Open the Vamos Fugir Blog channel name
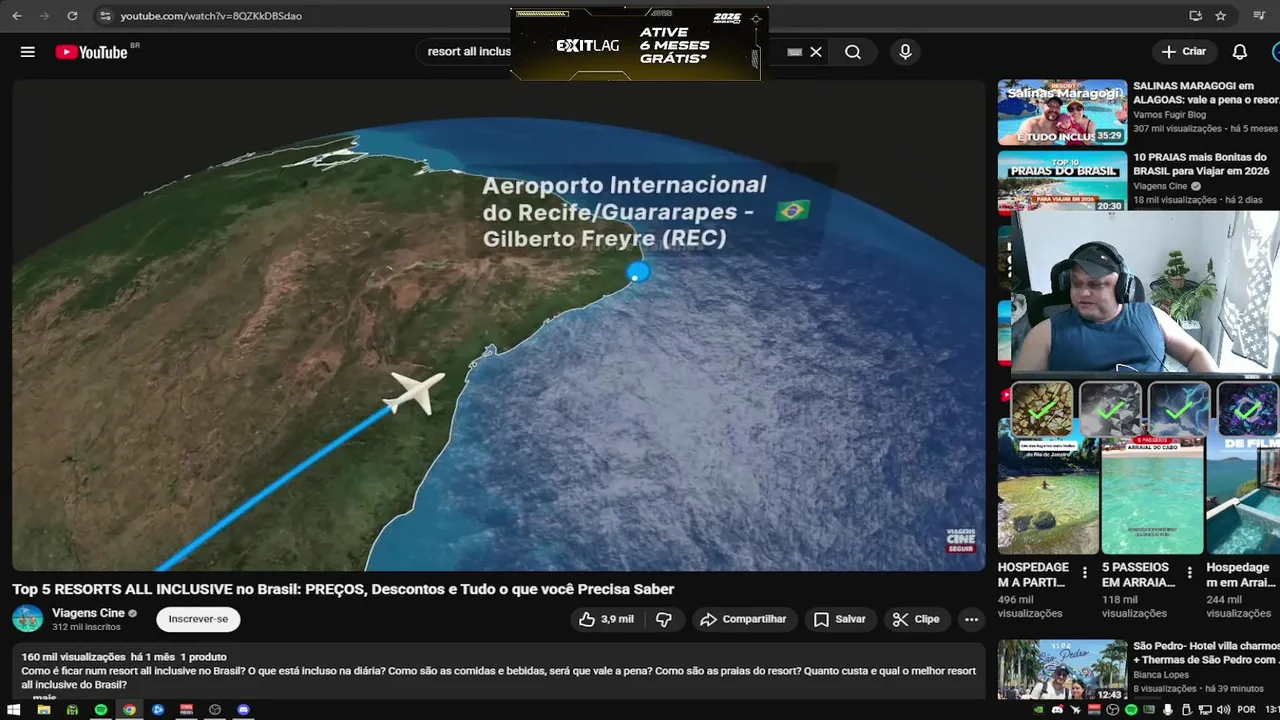1280x720 pixels. [x=1169, y=115]
